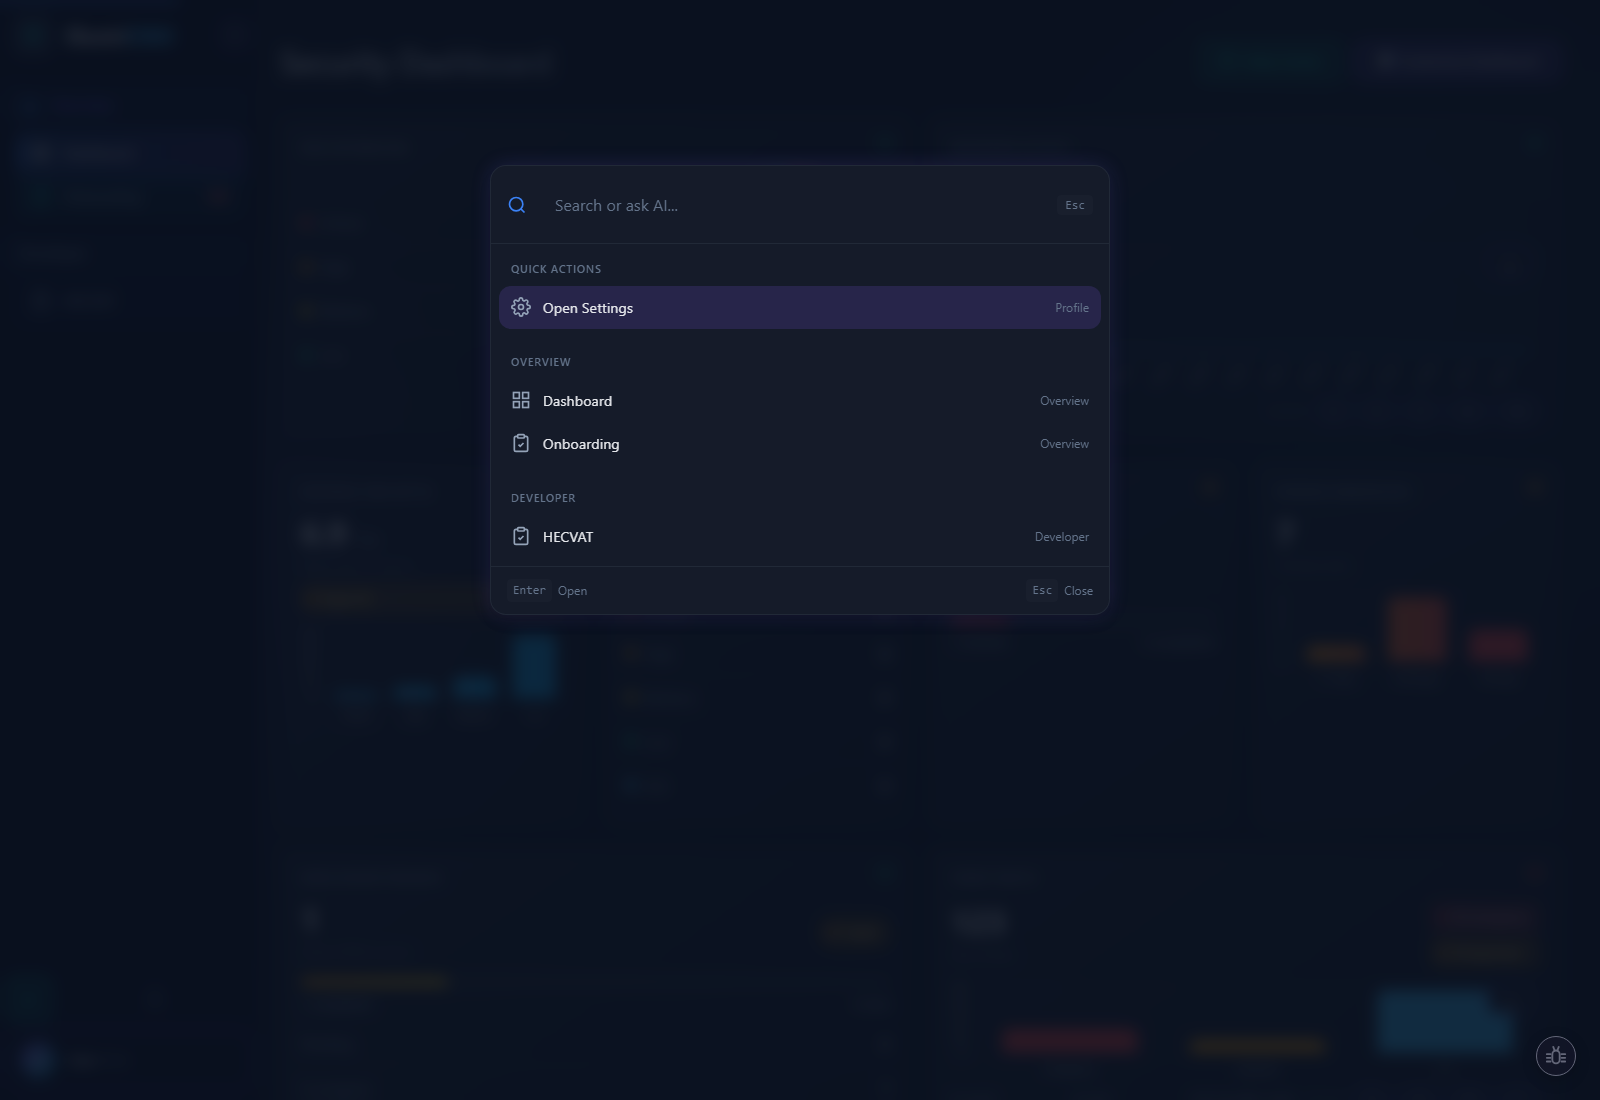Click the gear icon beside Open Settings
The image size is (1600, 1100).
pos(521,307)
